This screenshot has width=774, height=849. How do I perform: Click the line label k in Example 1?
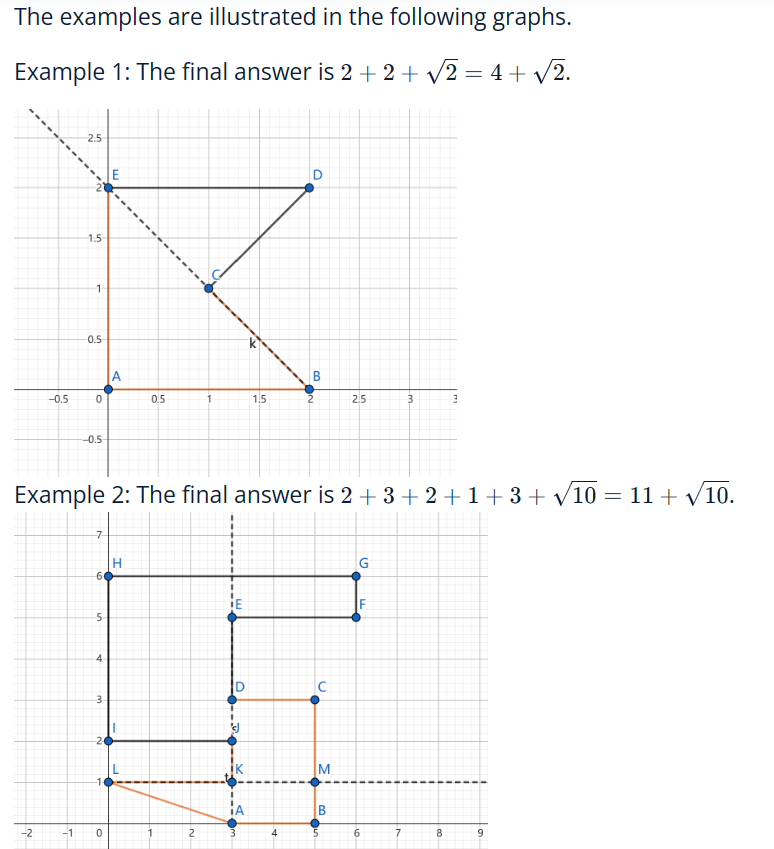[x=252, y=343]
